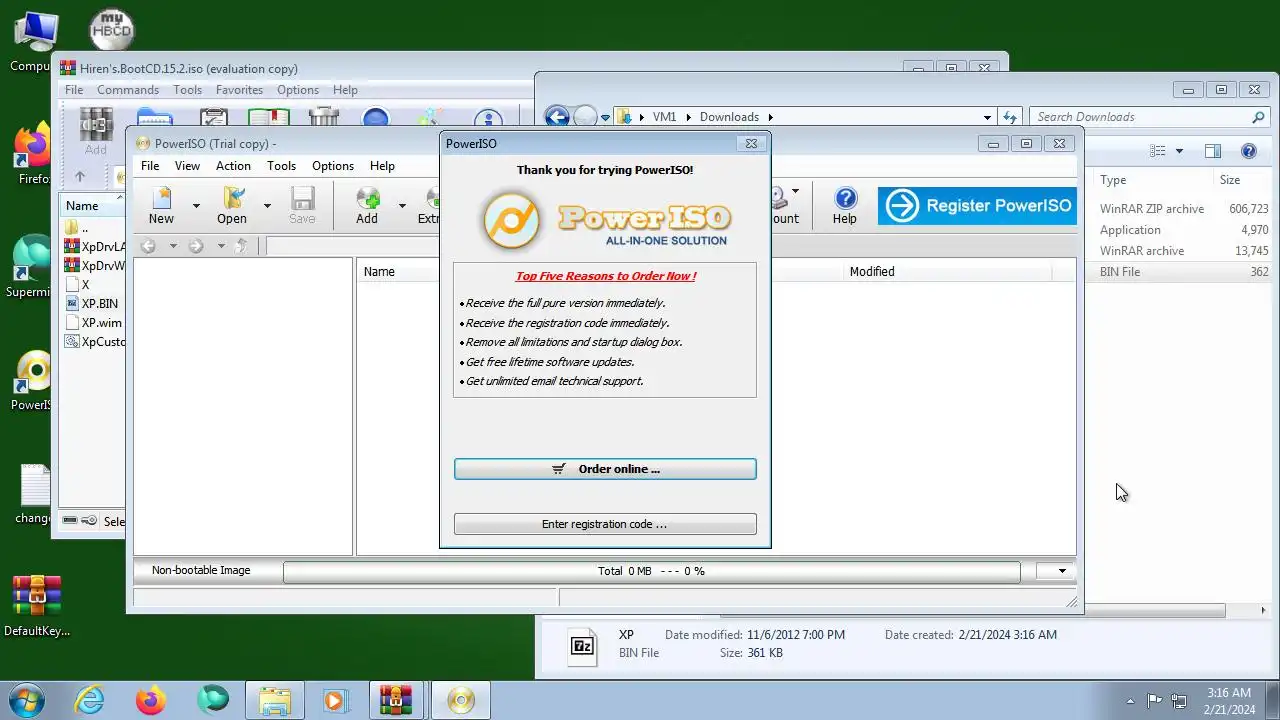Open the WinRAR Favorites menu
1280x720 pixels.
click(239, 90)
